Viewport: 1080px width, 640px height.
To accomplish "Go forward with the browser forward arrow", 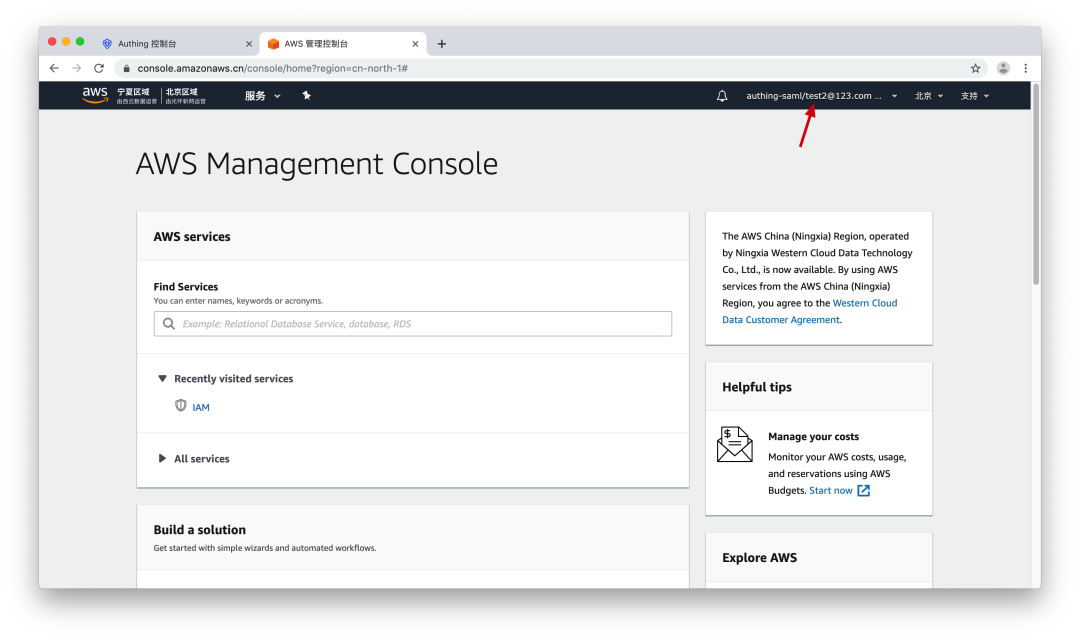I will point(76,68).
